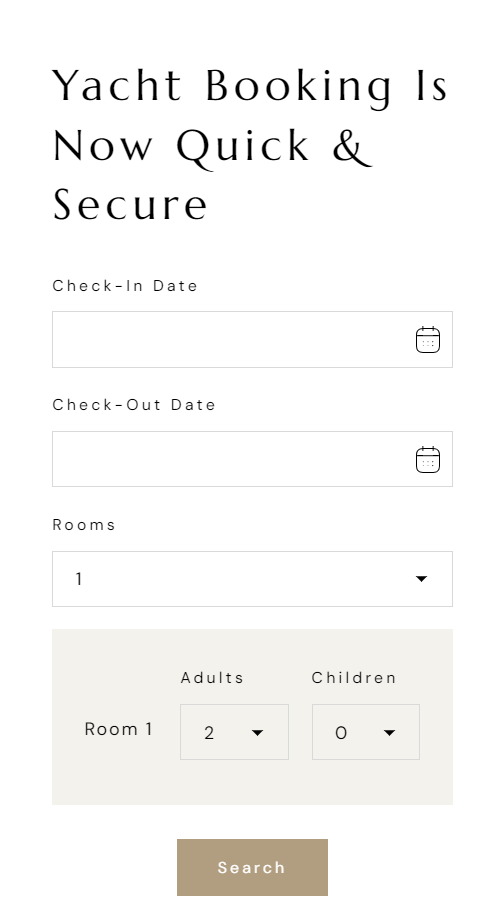Focus the Check-Out Date input field
This screenshot has height=897, width=503.
(252, 459)
